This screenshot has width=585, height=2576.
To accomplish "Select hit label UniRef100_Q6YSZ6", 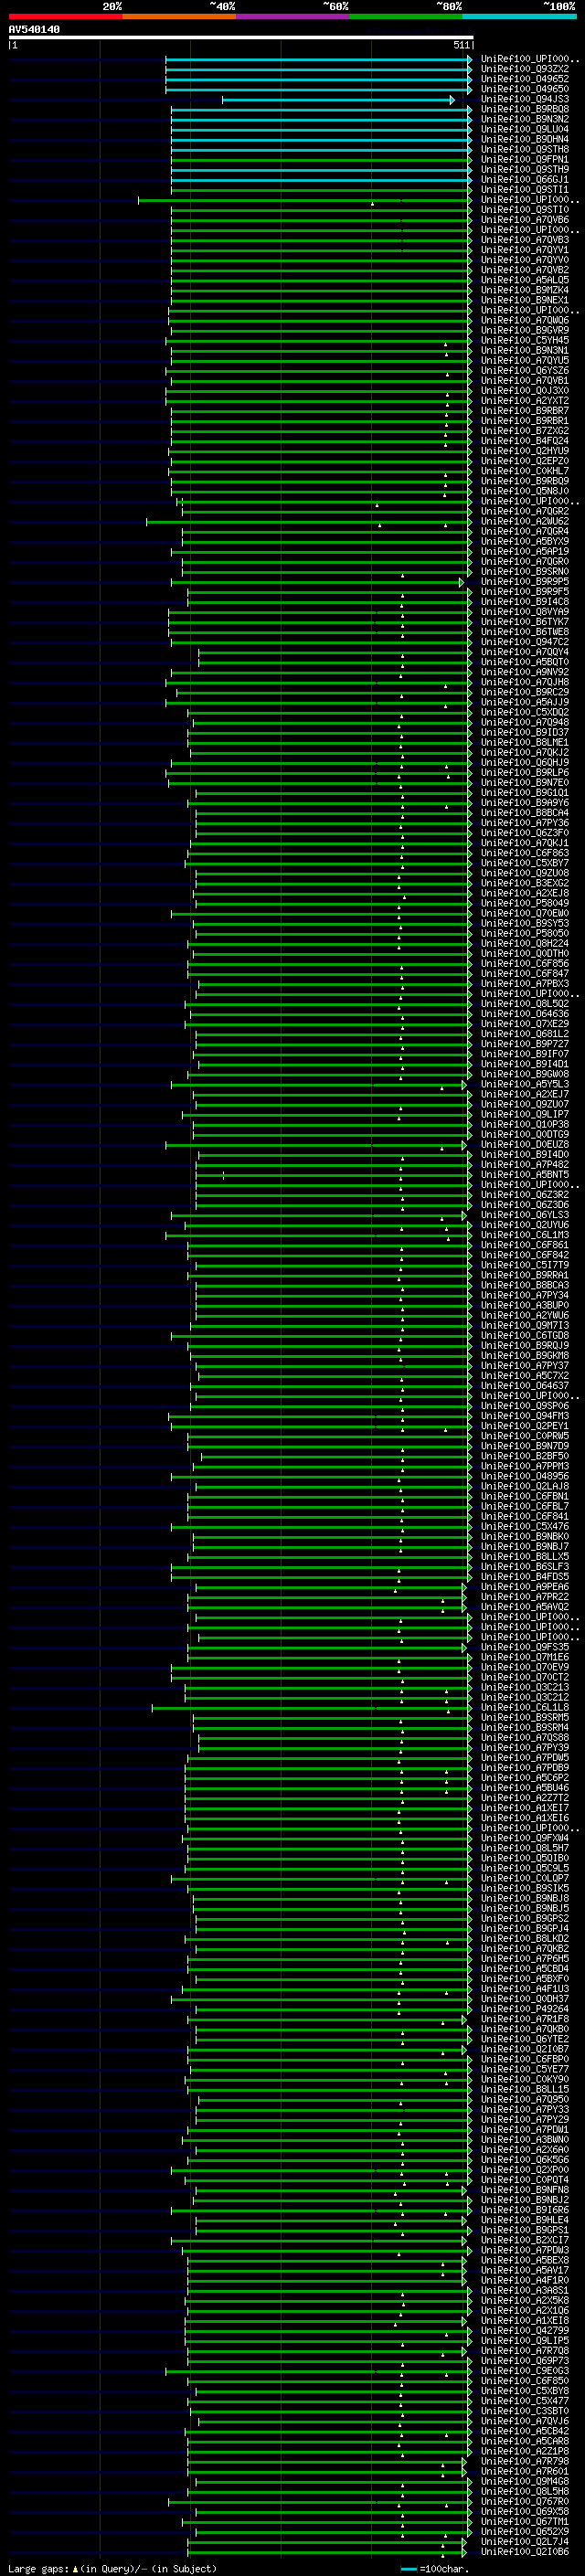I will [x=525, y=370].
